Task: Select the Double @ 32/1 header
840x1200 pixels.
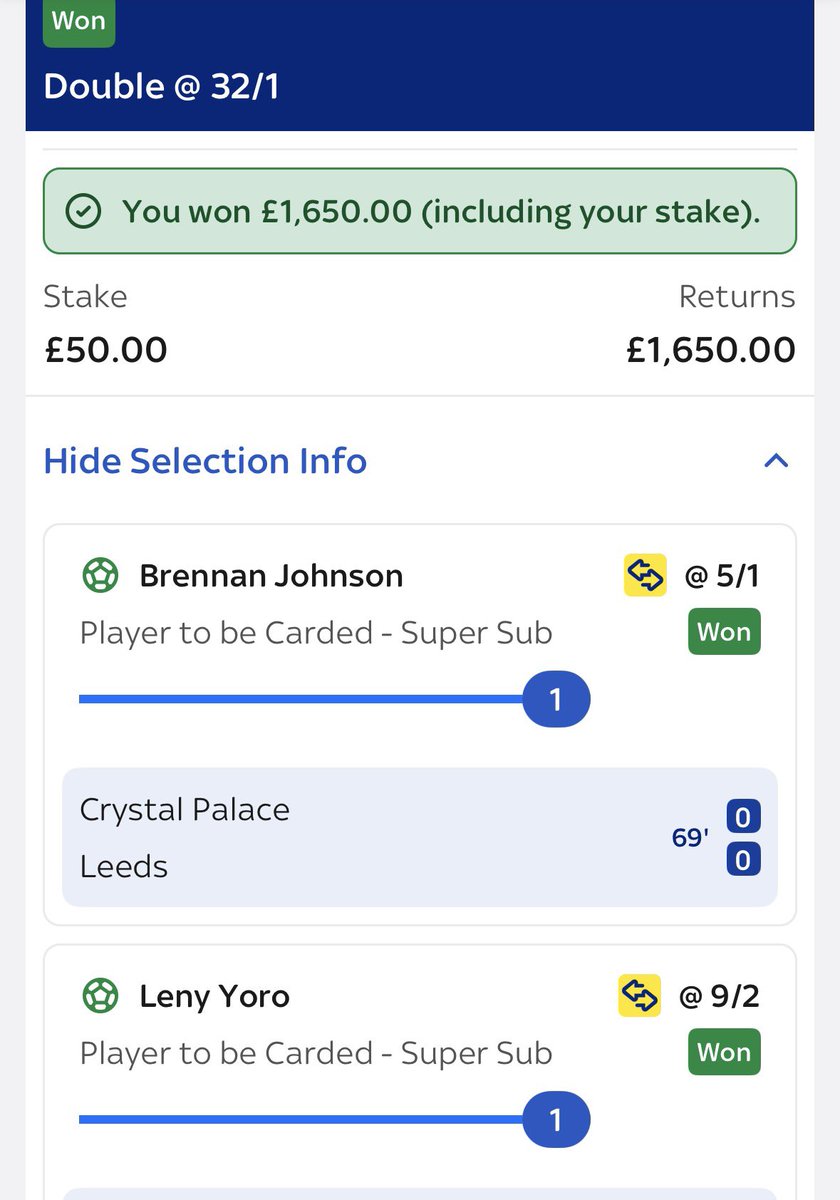Action: tap(161, 87)
